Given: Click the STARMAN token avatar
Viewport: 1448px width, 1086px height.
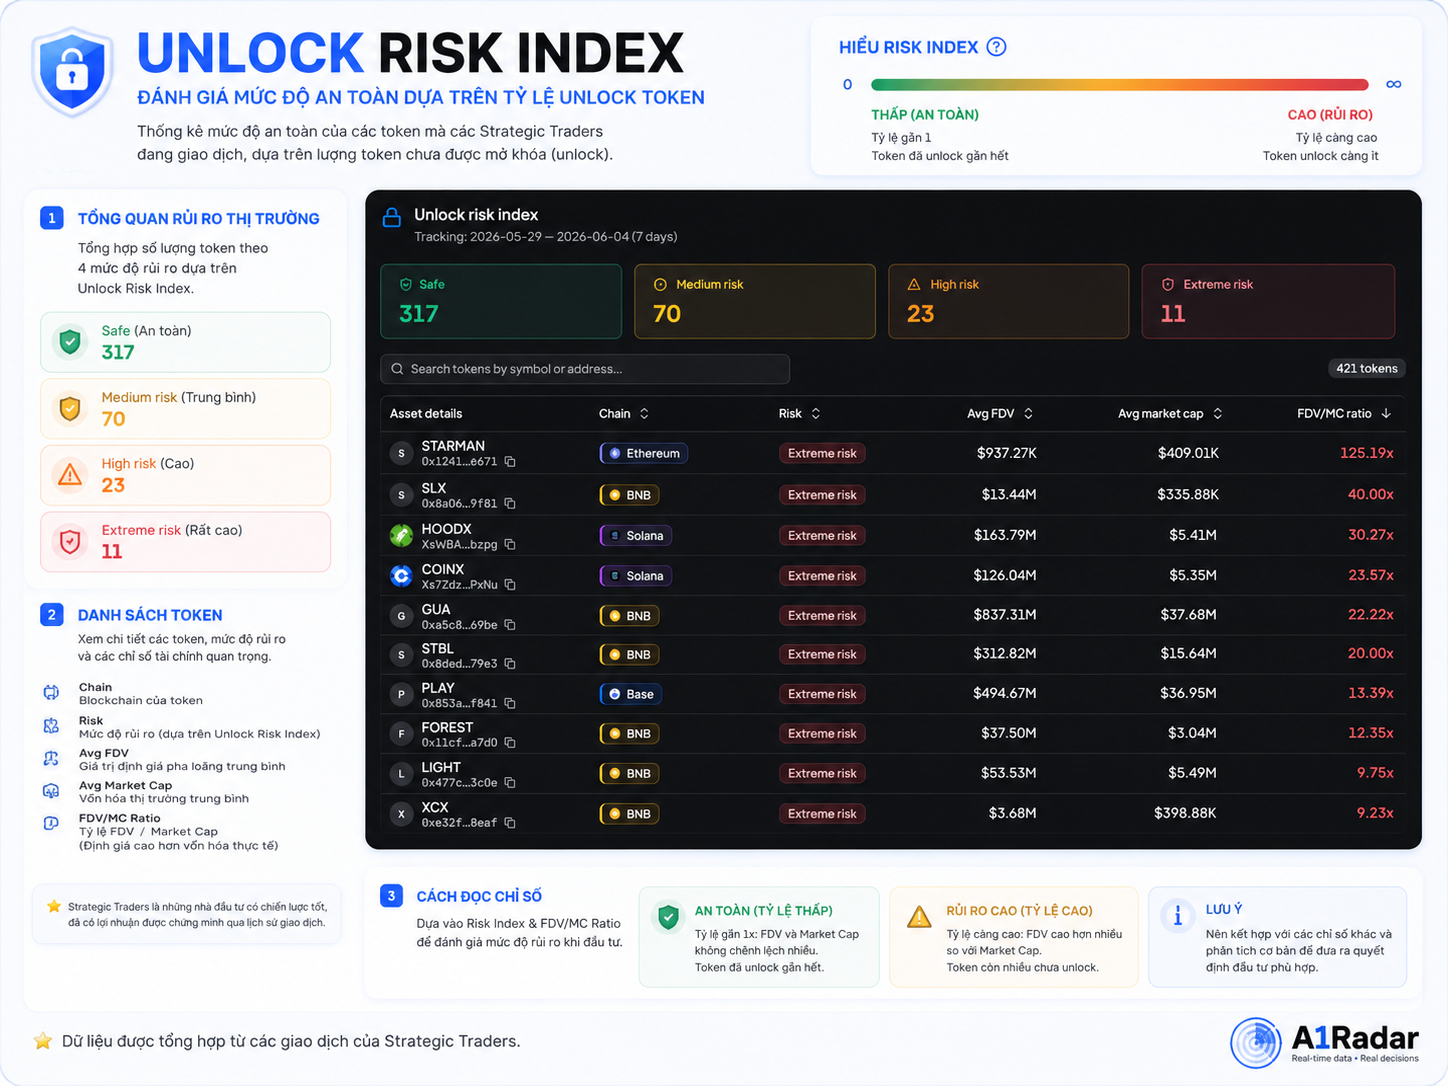Looking at the screenshot, I should 401,454.
